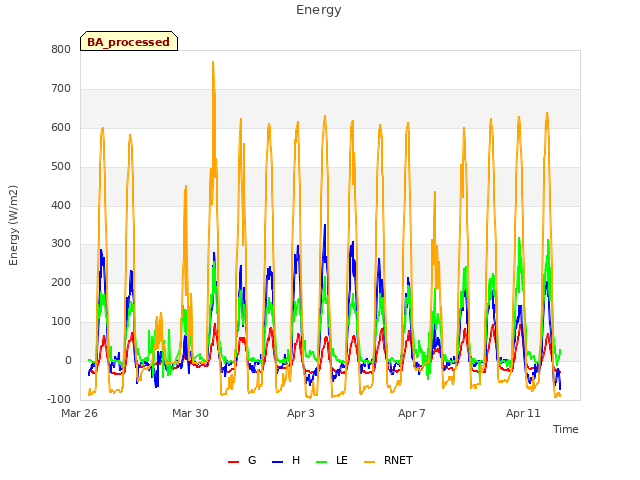The height and width of the screenshot is (480, 640).
Task: Click the 500 y-axis tick label
Action: coord(61,167)
